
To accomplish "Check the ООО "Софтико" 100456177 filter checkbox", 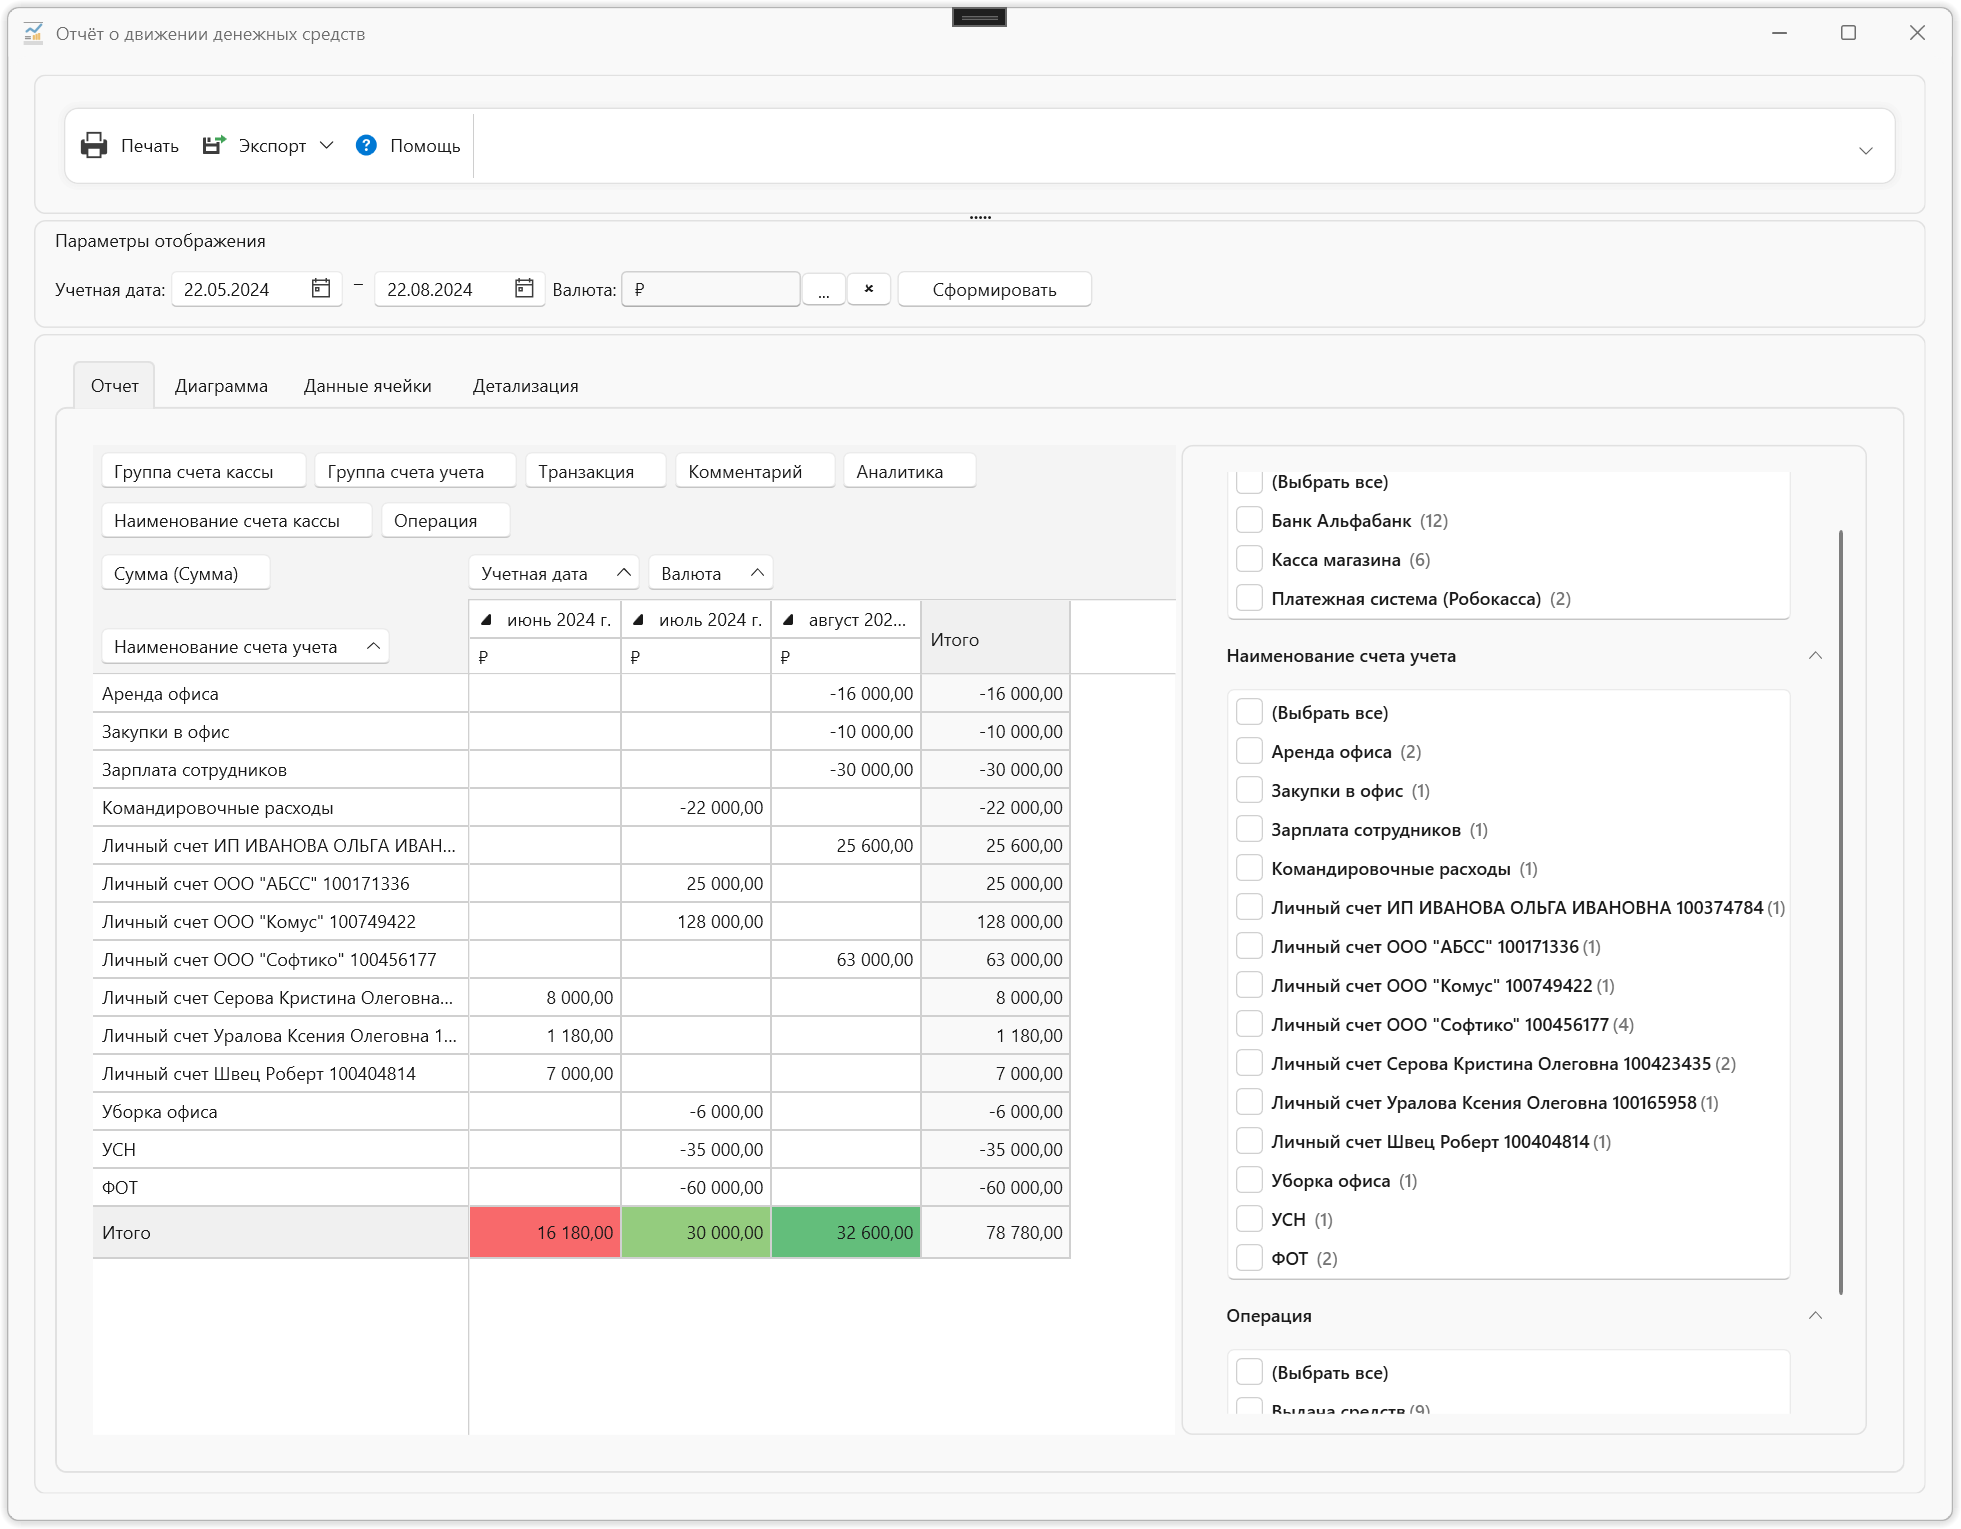I will click(x=1249, y=1024).
